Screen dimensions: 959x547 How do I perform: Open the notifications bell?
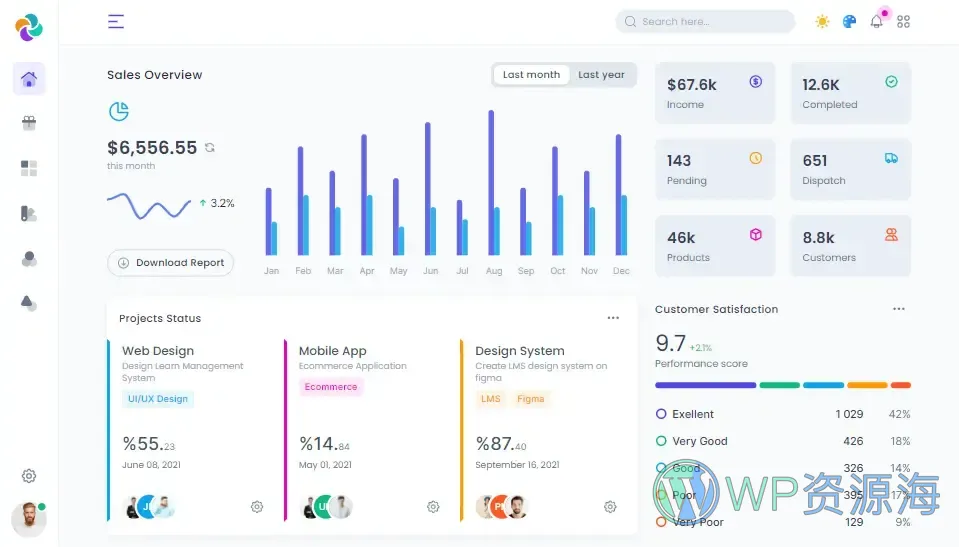click(877, 21)
